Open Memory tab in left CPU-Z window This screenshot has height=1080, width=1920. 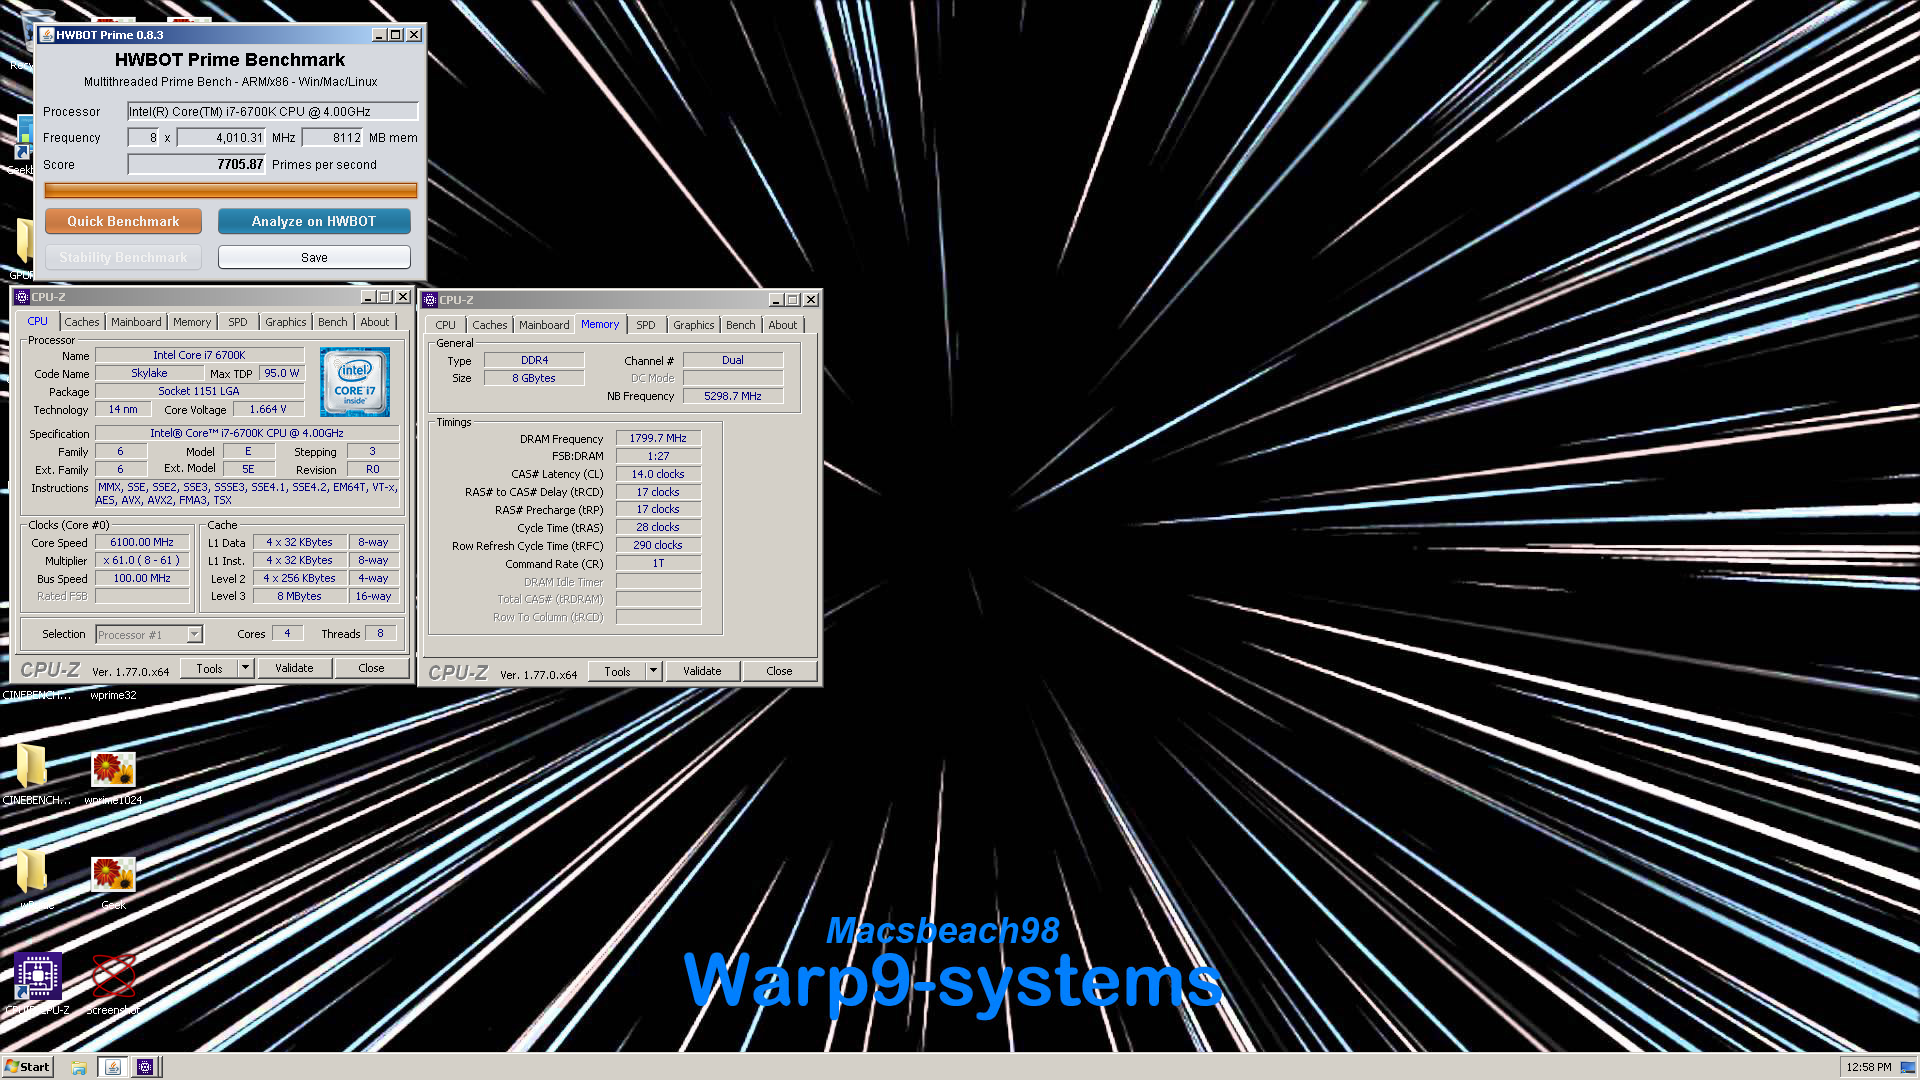point(192,322)
